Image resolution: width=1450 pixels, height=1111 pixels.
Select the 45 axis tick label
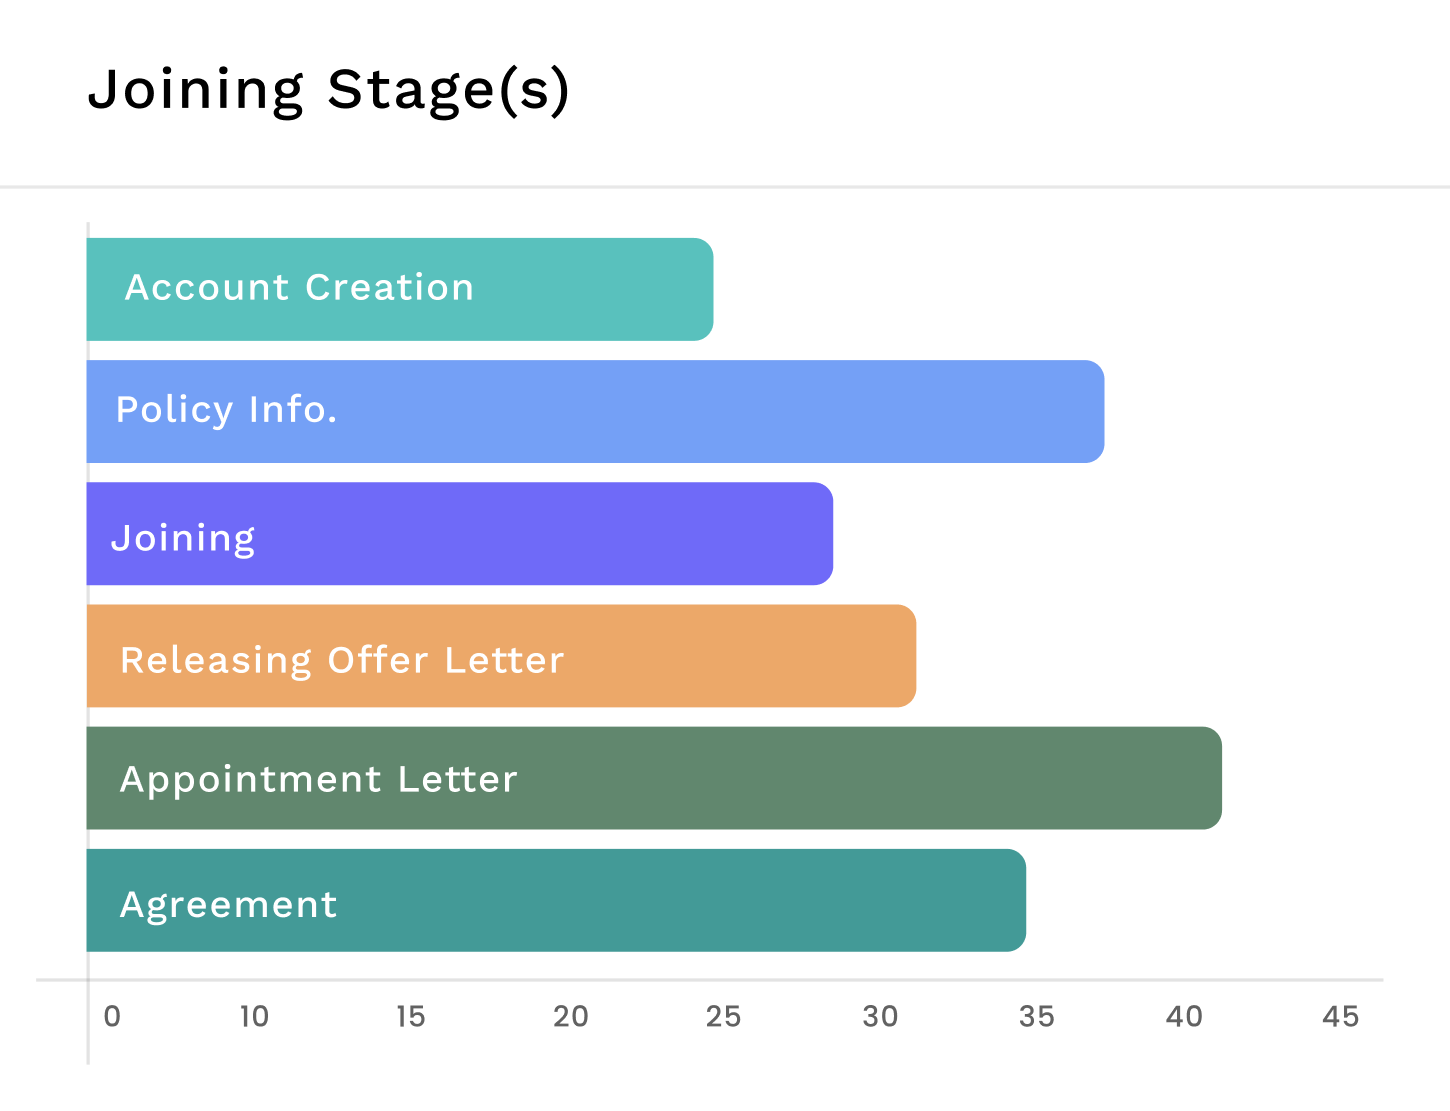1340,1017
